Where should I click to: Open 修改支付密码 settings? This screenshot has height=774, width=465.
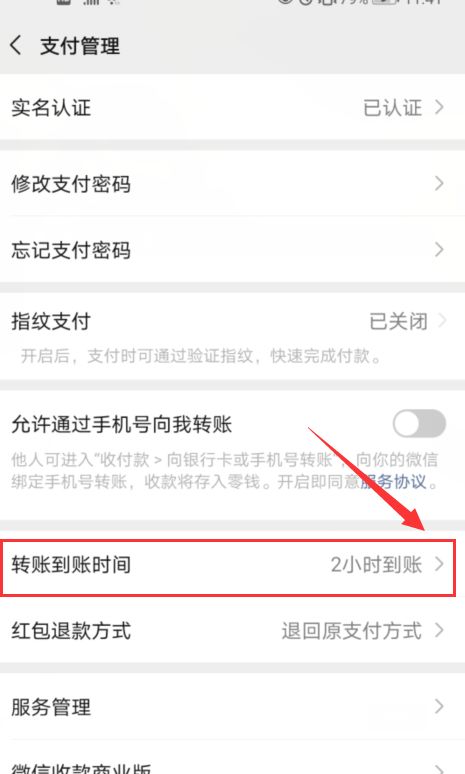[x=232, y=184]
